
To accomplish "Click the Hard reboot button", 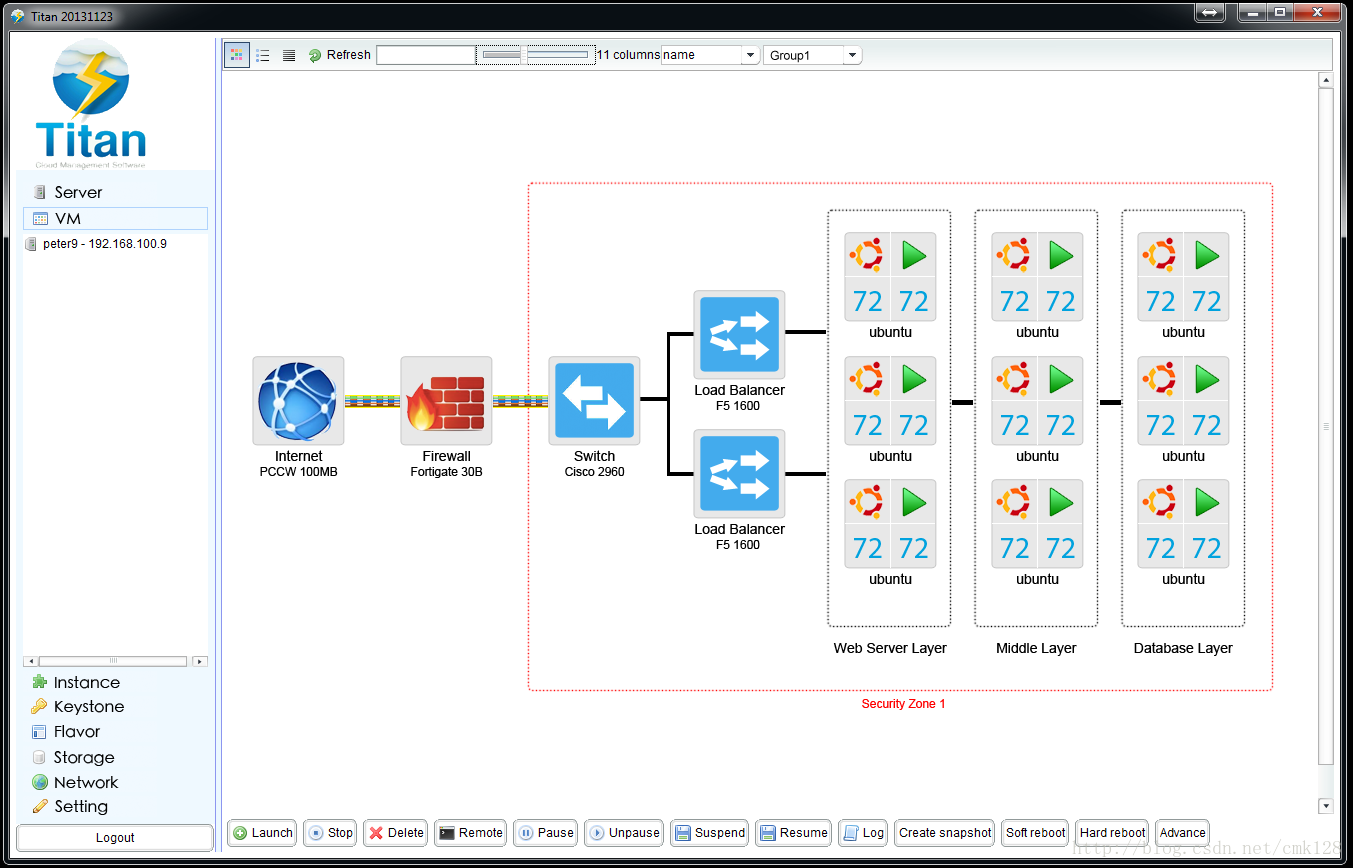I will 1112,833.
